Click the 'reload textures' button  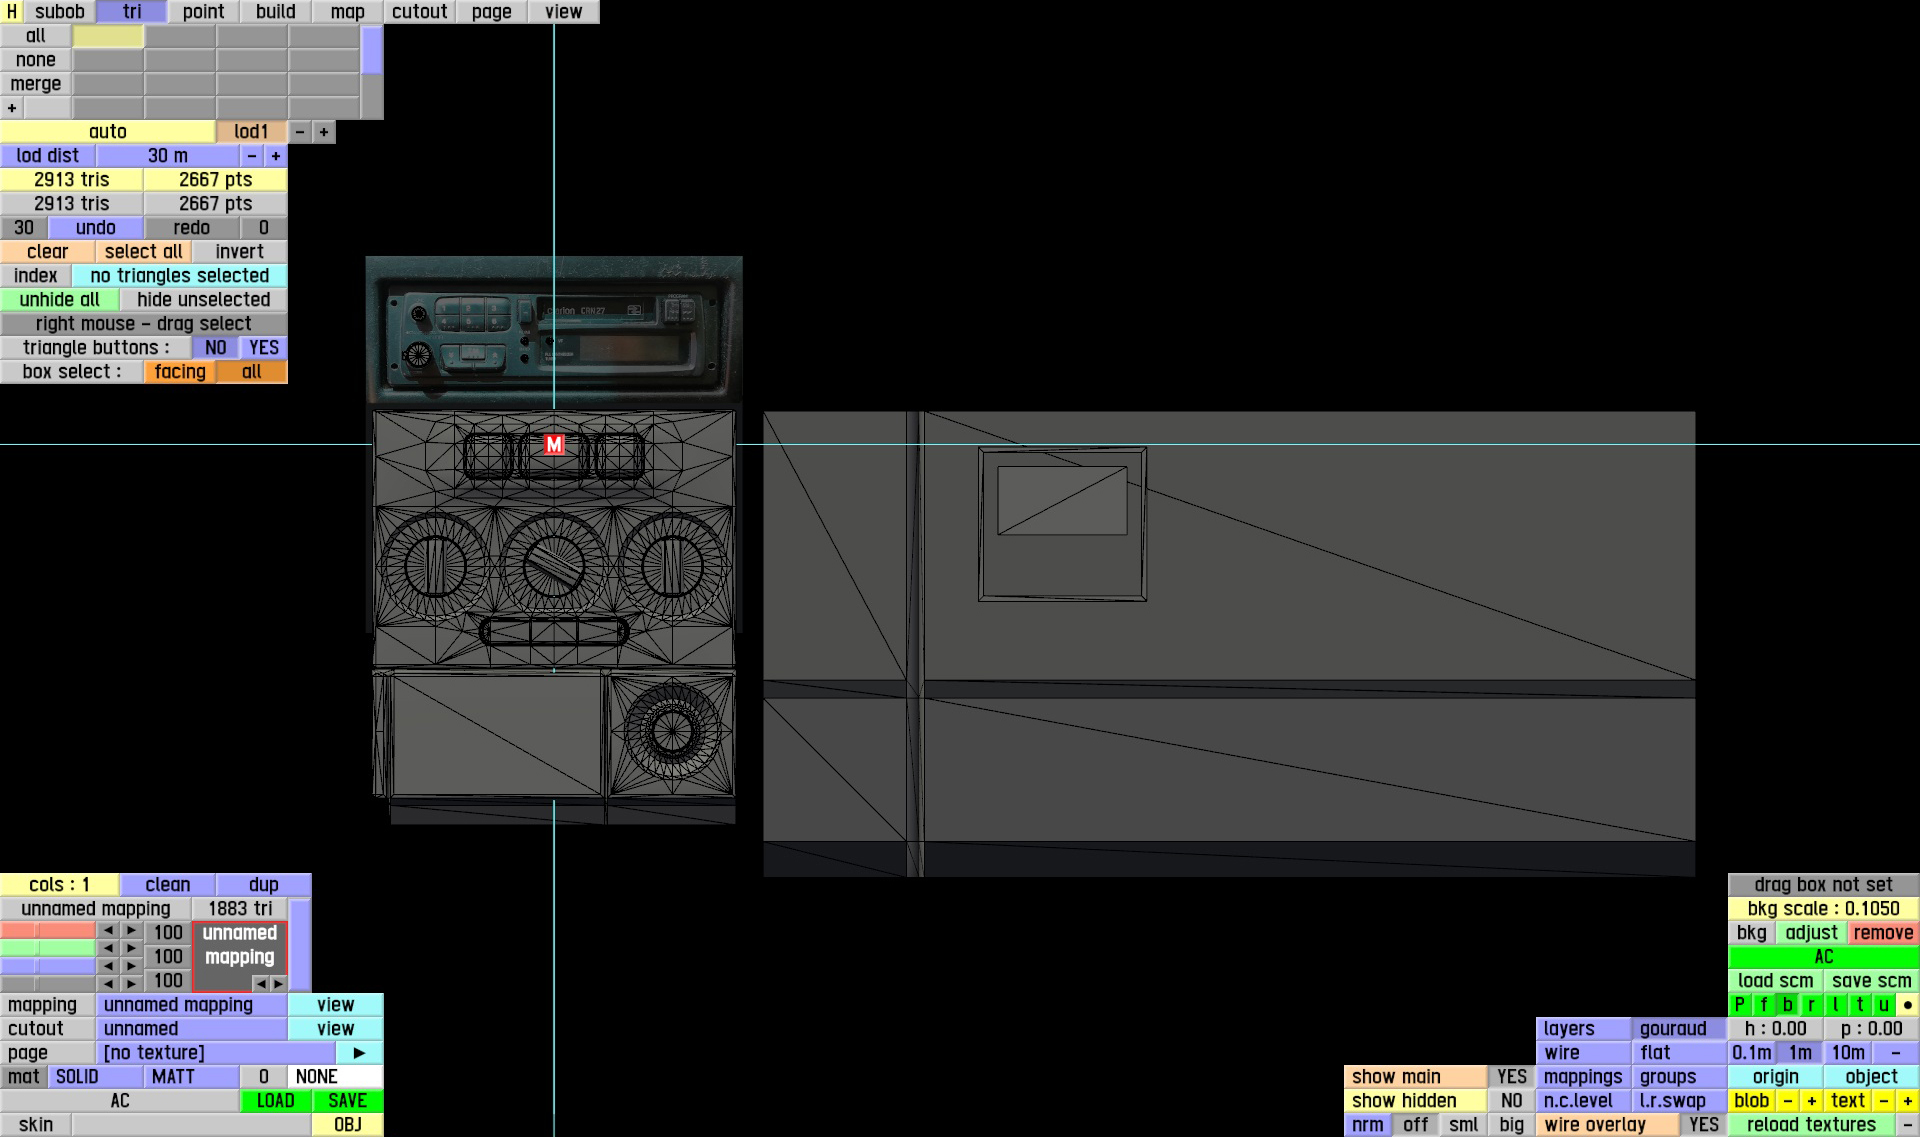[x=1811, y=1125]
